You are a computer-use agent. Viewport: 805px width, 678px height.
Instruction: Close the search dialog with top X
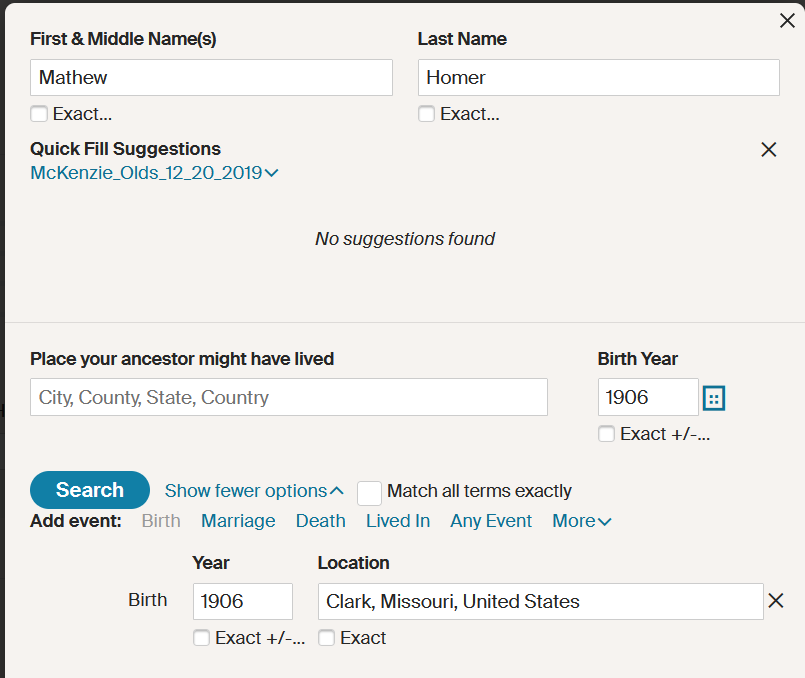click(787, 20)
